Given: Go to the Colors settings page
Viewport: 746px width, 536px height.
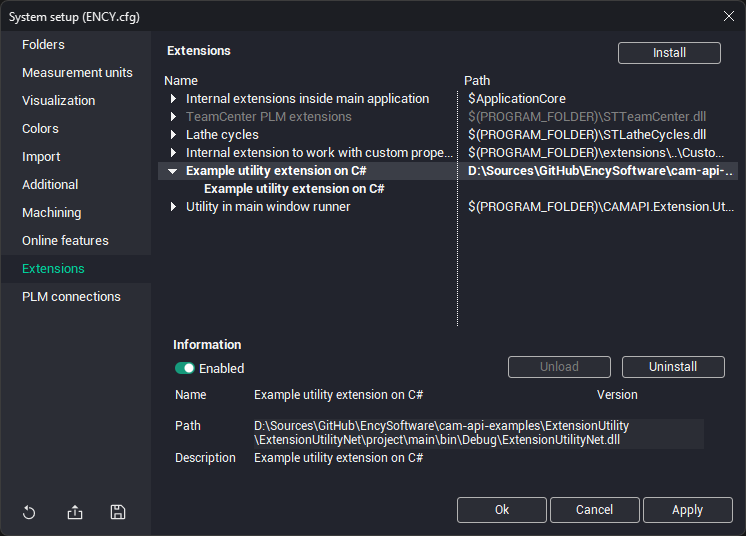Looking at the screenshot, I should pos(41,129).
